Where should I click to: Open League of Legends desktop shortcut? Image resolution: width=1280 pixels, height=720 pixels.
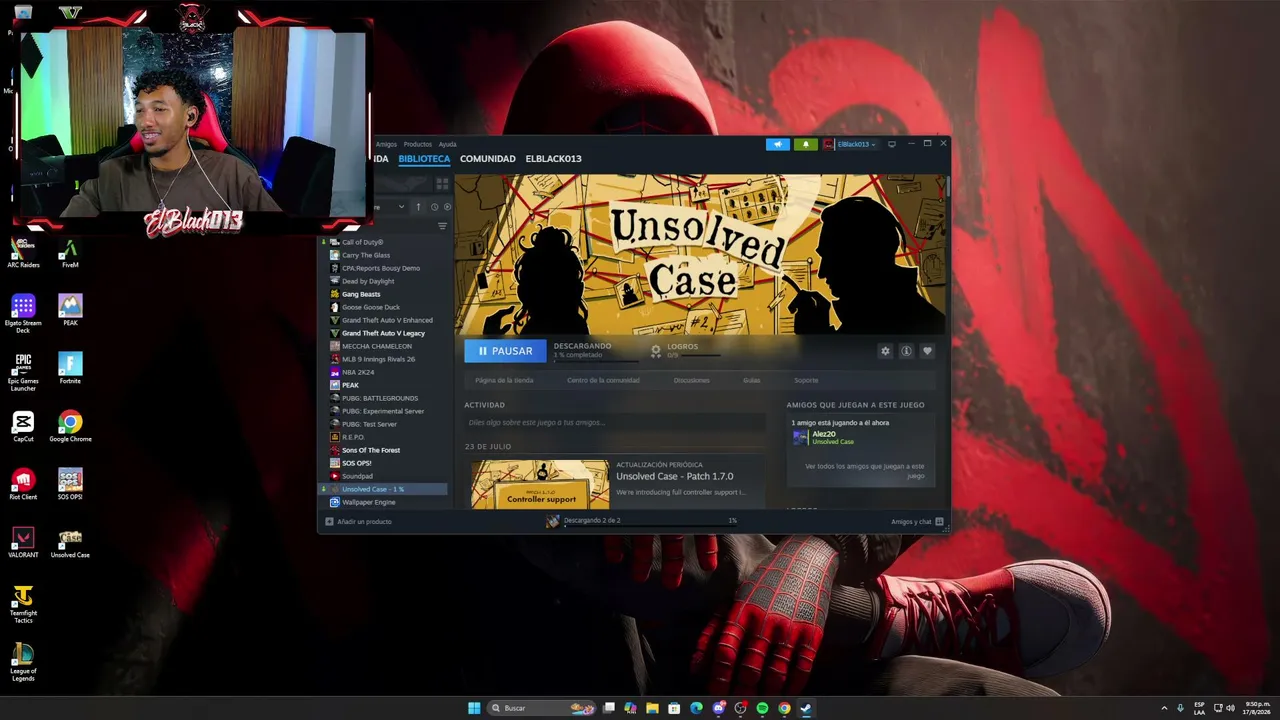[x=23, y=662]
